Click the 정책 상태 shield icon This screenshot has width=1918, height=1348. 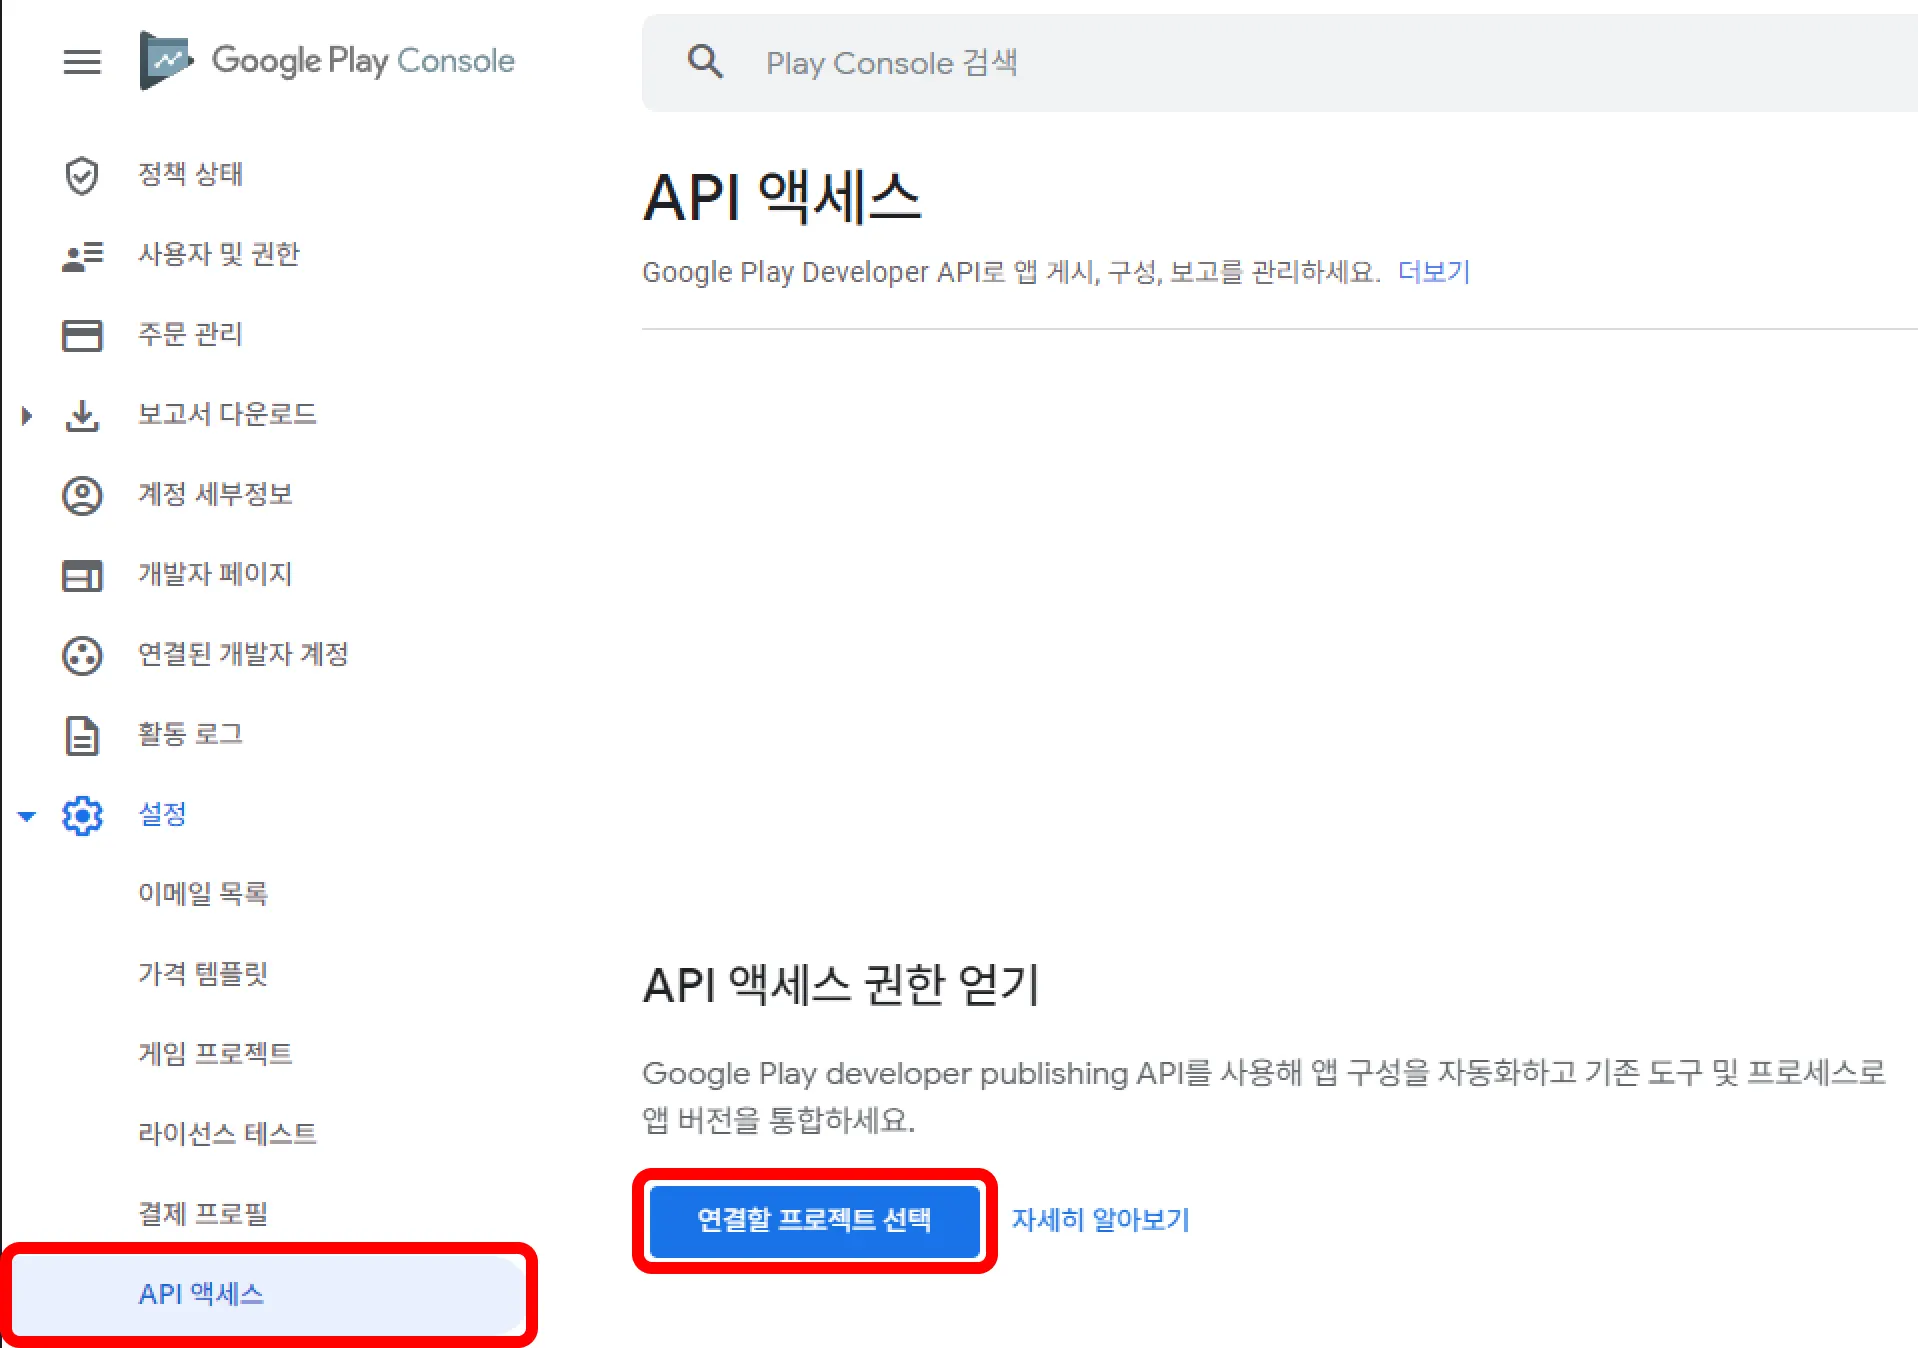point(82,175)
